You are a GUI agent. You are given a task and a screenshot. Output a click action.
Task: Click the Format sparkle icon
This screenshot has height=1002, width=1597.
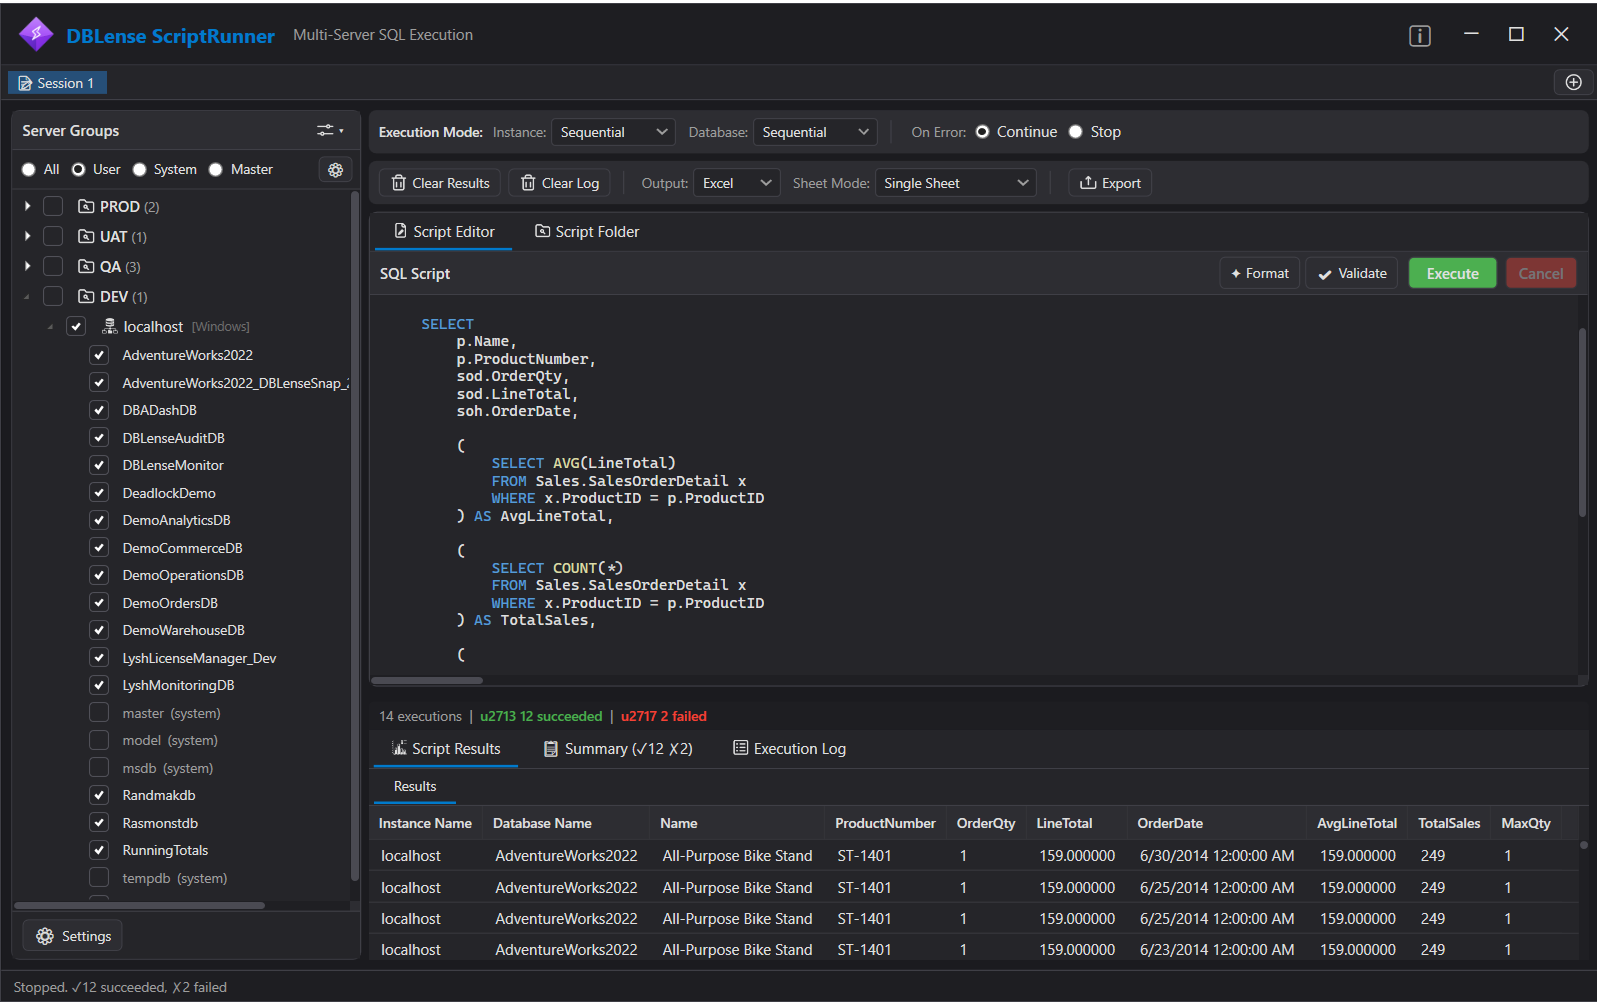1236,273
